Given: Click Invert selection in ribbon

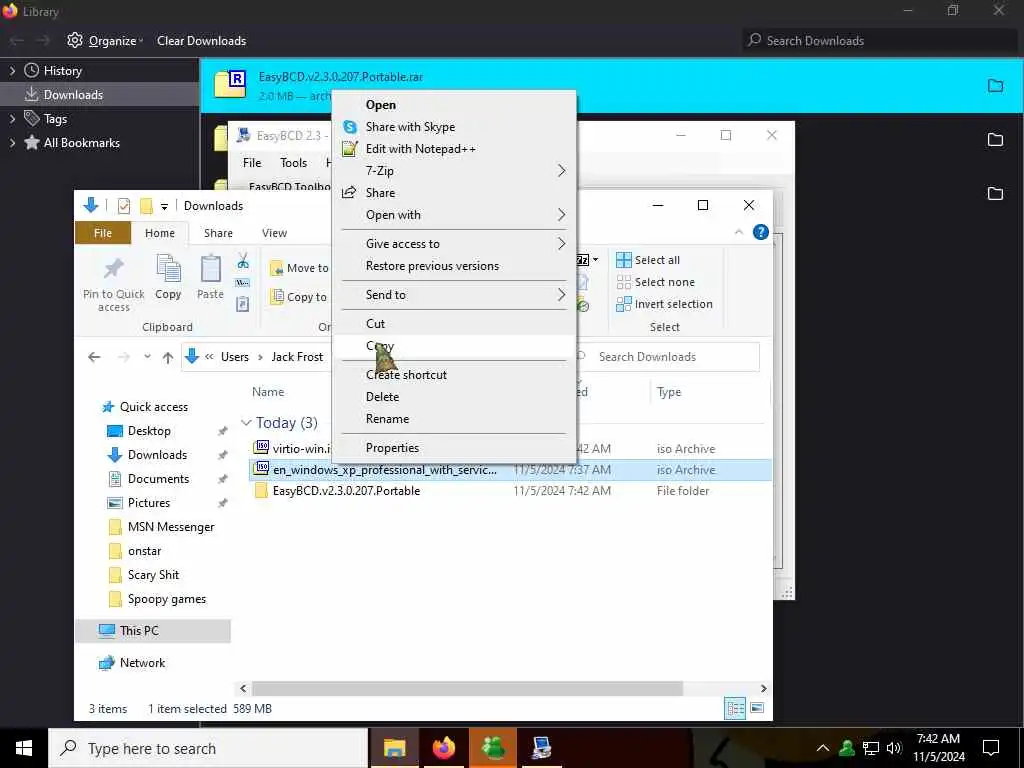Looking at the screenshot, I should pyautogui.click(x=664, y=304).
